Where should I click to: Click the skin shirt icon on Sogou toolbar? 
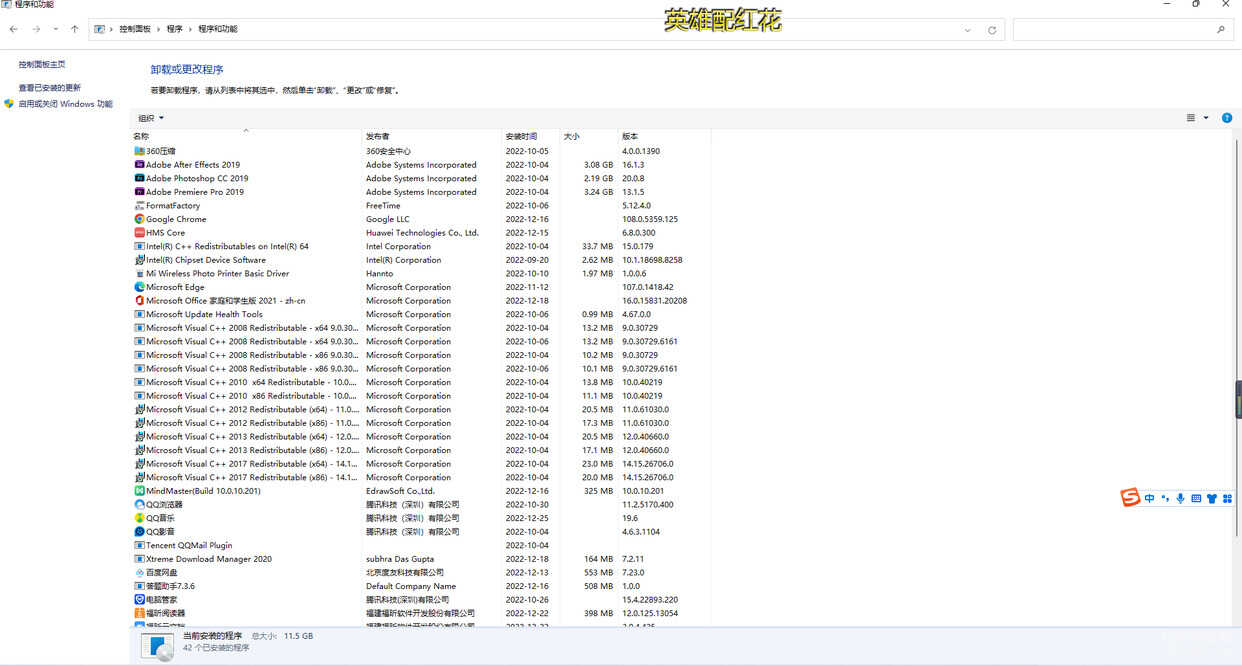point(1212,498)
